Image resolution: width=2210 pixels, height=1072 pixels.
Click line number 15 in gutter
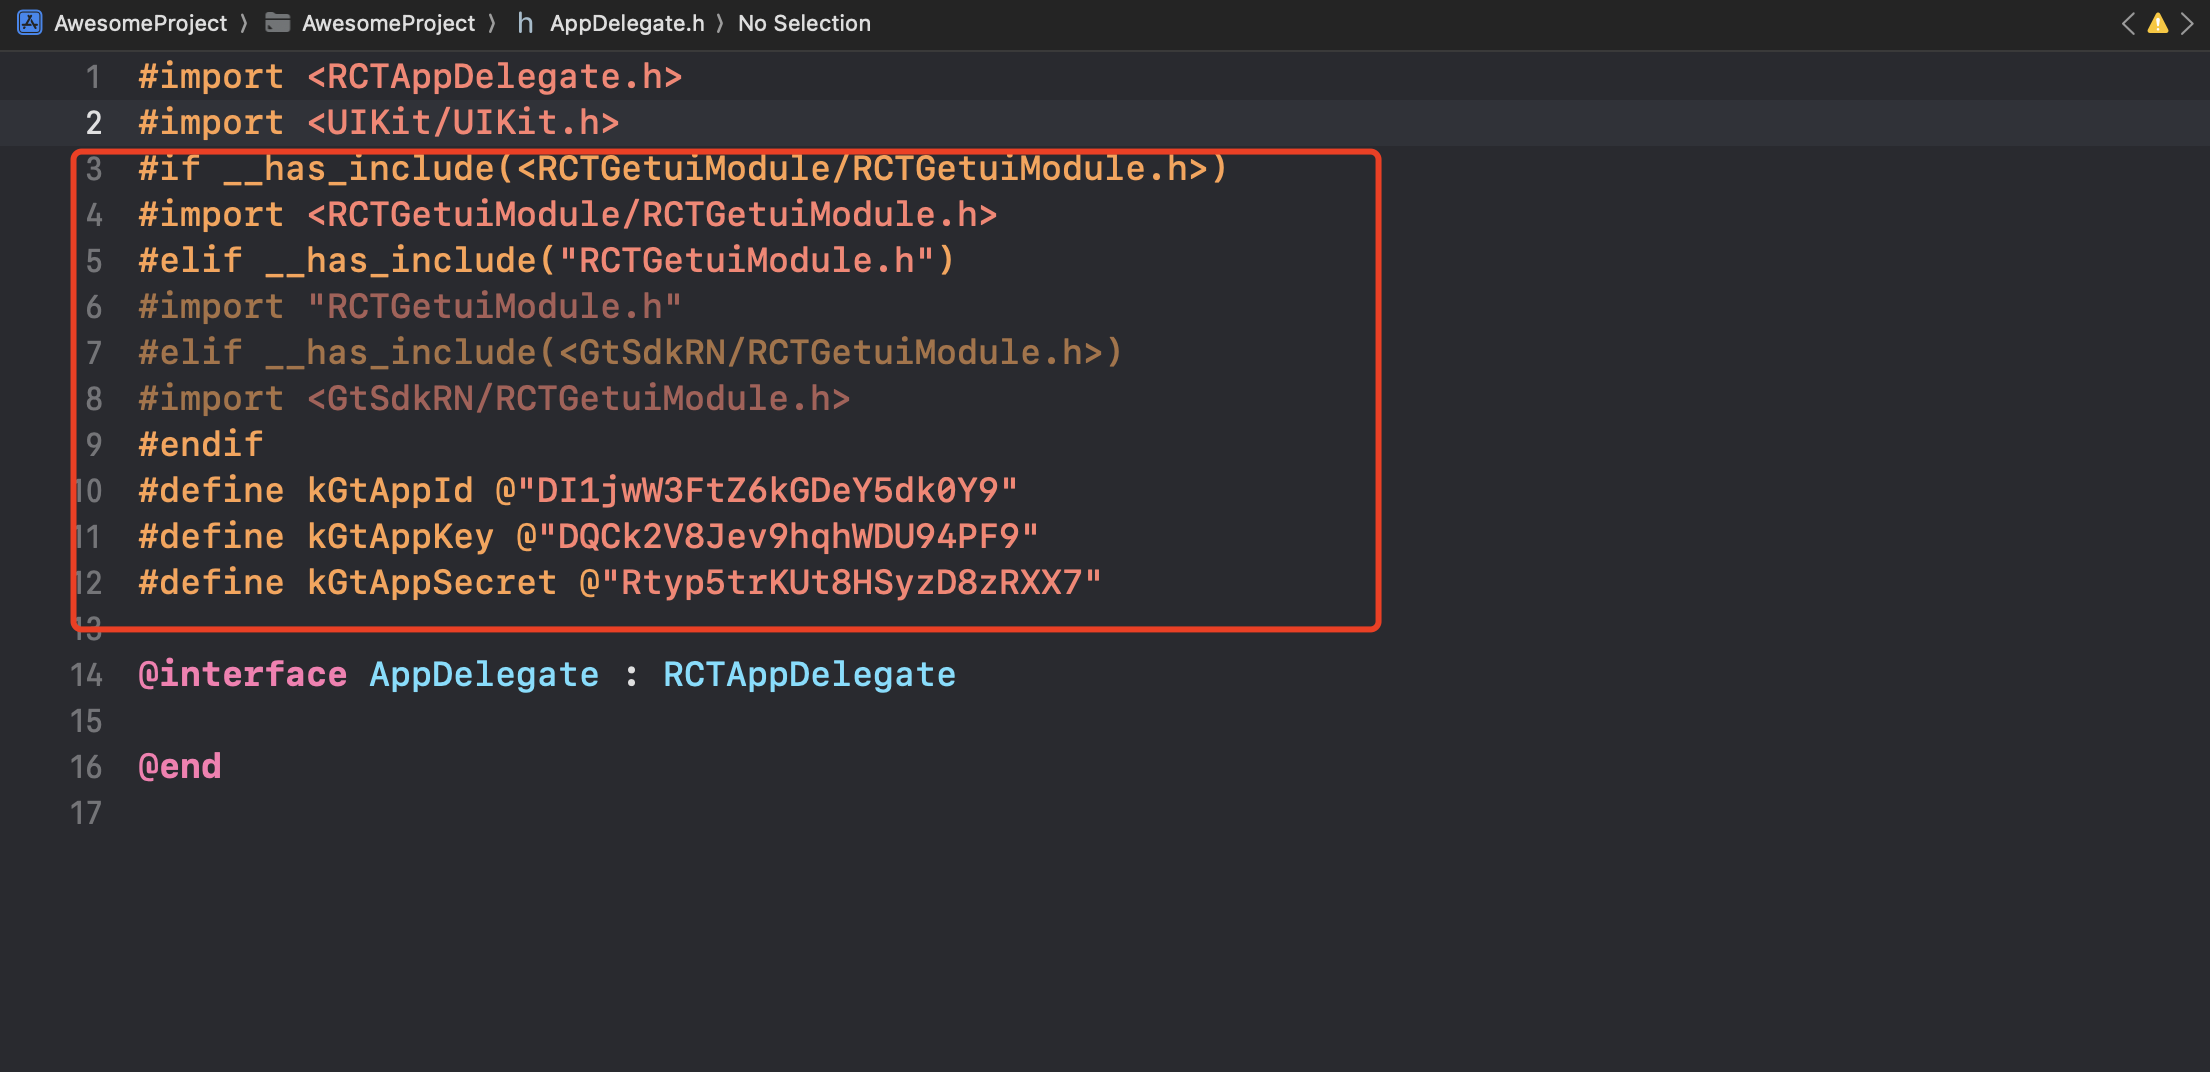[86, 721]
